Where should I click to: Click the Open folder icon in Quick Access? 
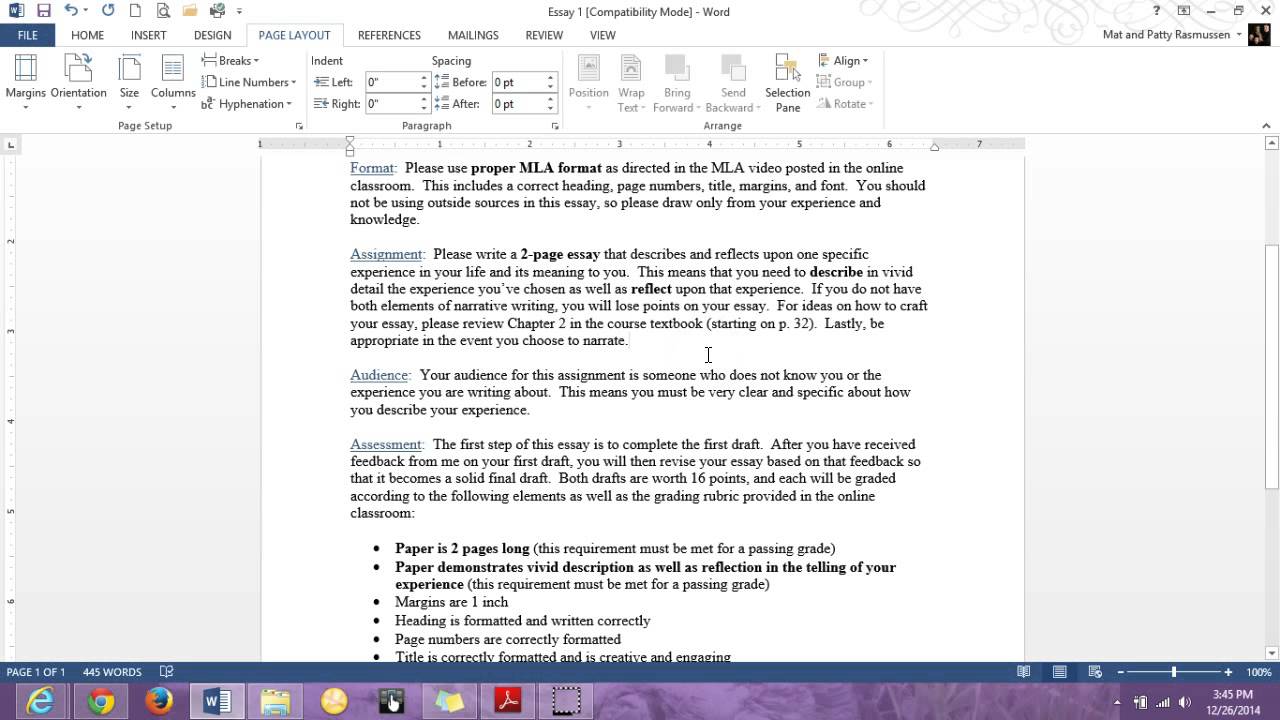(189, 11)
